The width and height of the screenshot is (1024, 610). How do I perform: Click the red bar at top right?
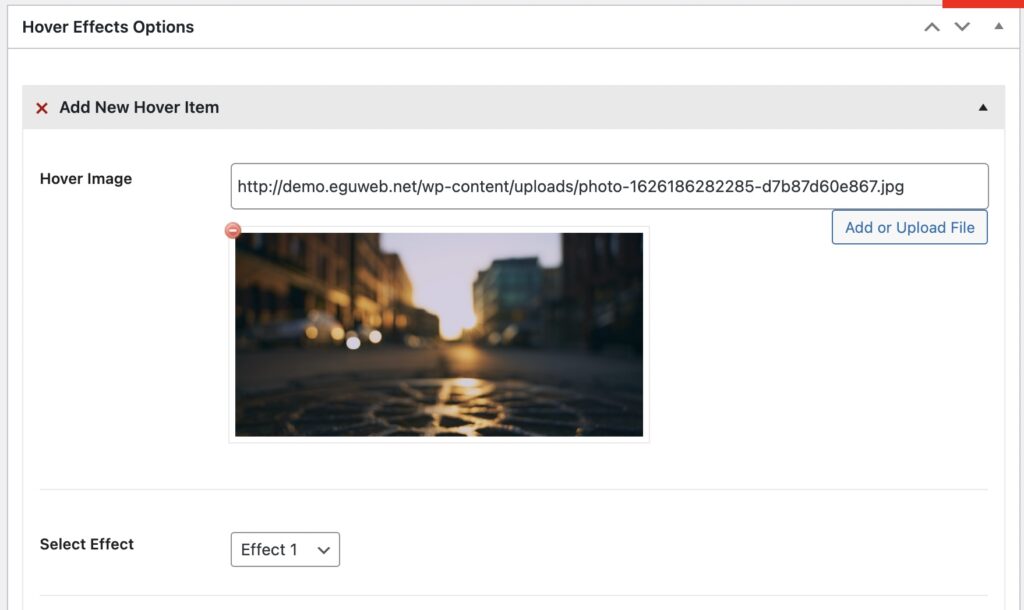(982, 3)
